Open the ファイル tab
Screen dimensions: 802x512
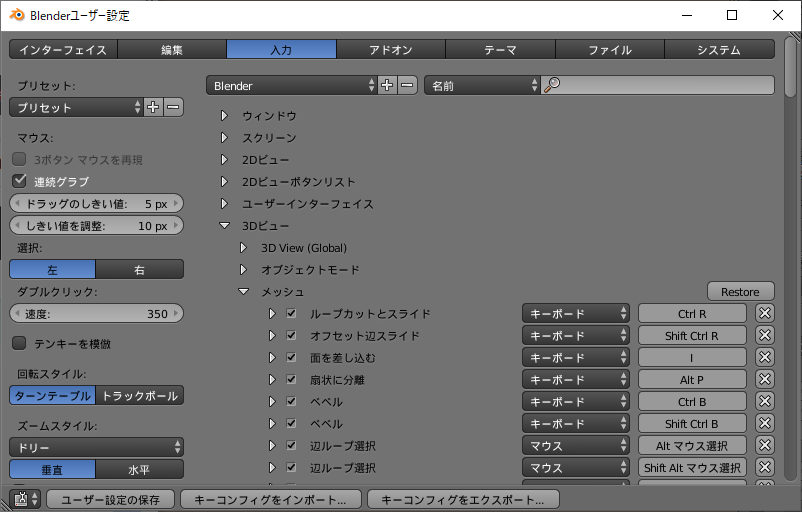(610, 50)
